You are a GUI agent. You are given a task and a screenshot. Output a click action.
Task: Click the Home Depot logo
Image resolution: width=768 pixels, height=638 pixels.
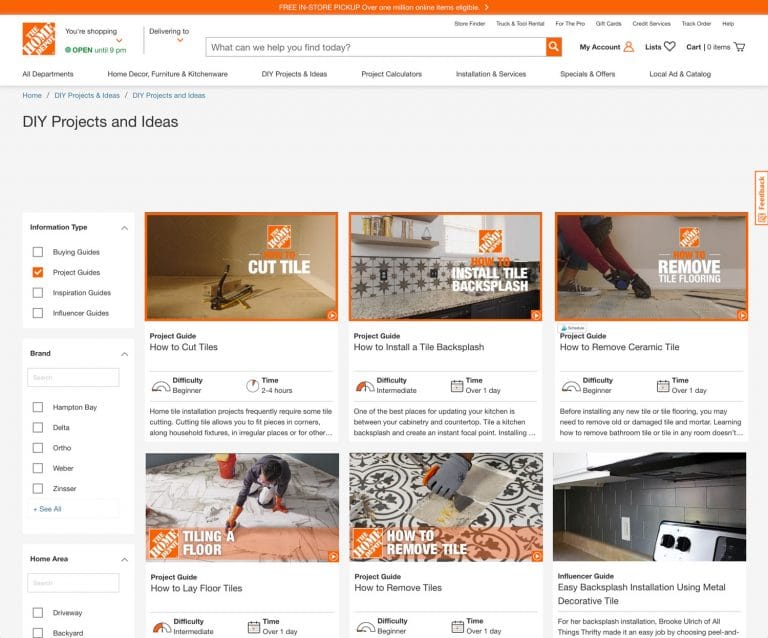click(x=39, y=39)
